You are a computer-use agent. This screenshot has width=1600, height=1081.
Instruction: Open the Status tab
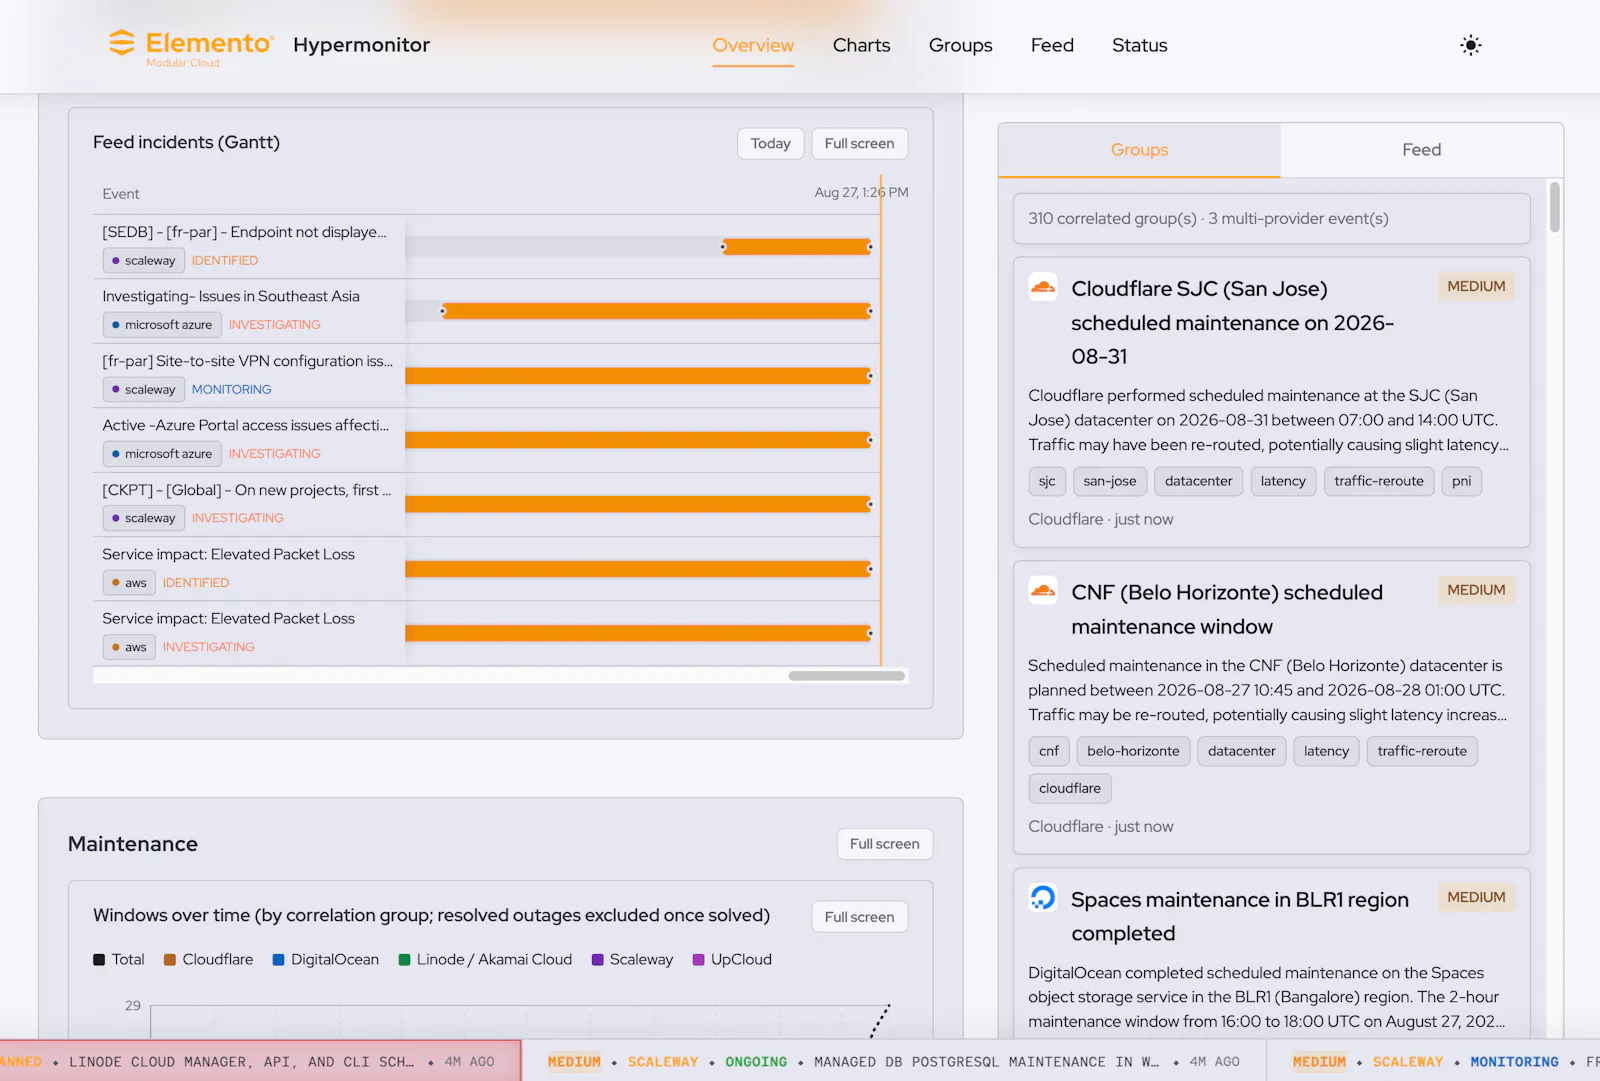tap(1139, 45)
